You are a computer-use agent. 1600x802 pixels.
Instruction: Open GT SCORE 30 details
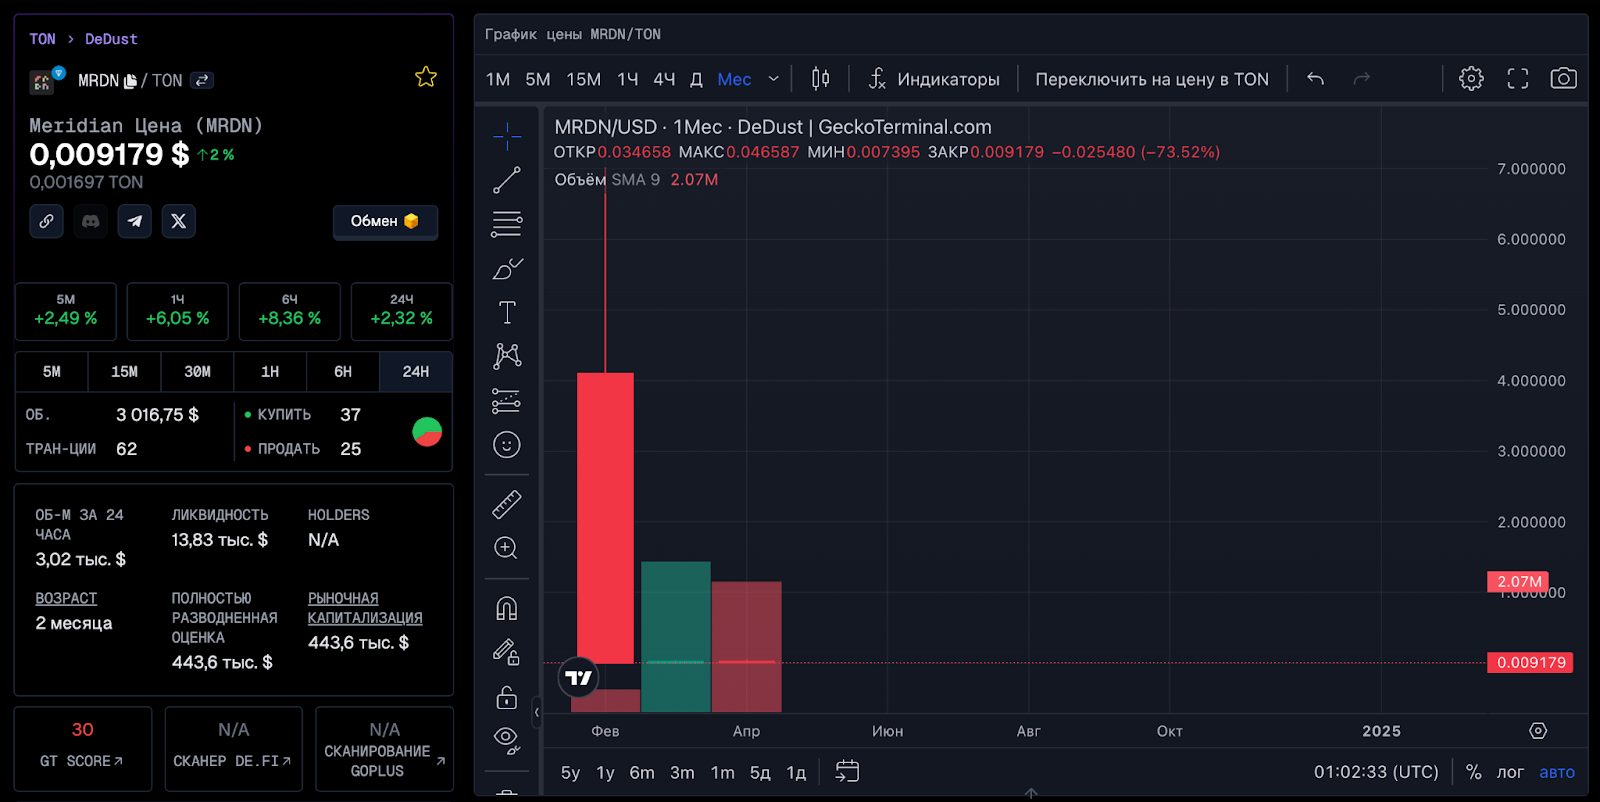pos(82,749)
